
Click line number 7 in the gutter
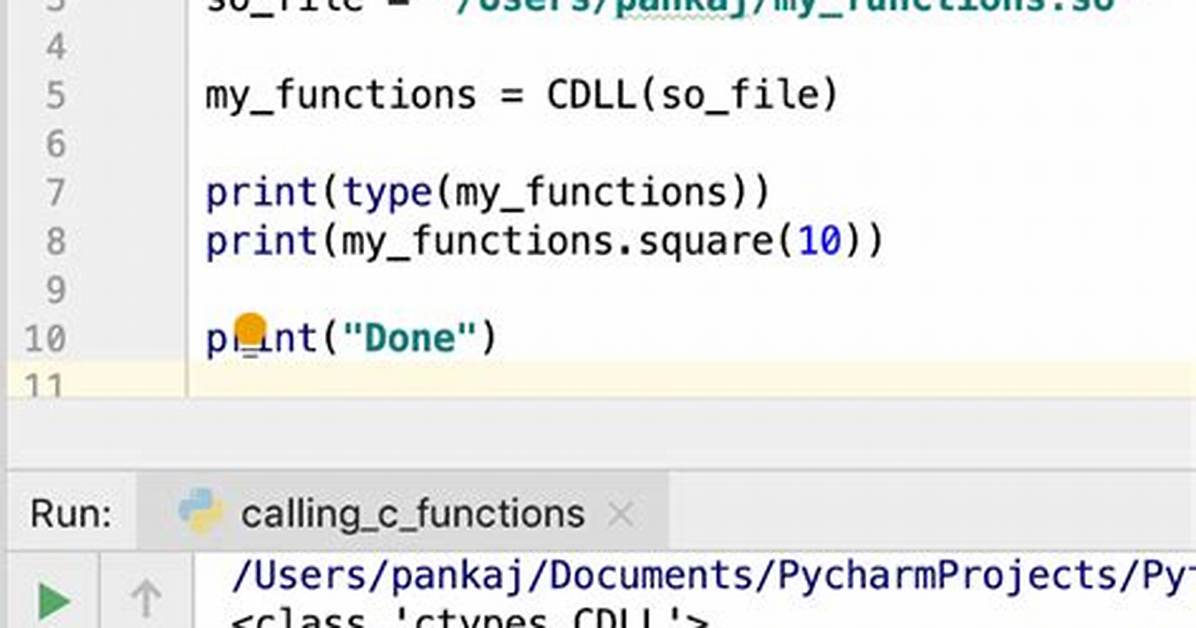[56, 192]
